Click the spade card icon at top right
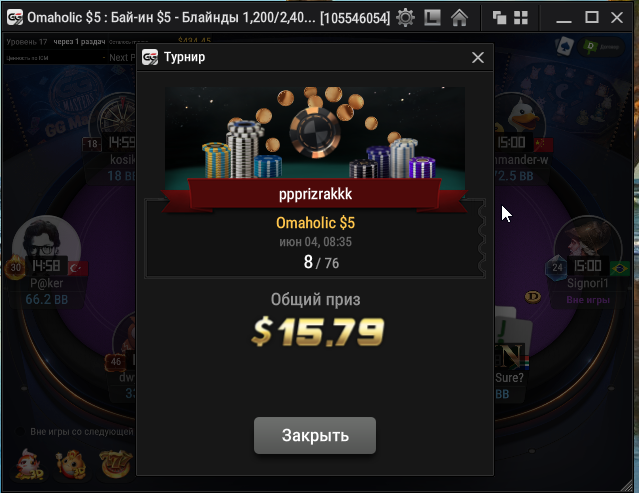 point(565,46)
